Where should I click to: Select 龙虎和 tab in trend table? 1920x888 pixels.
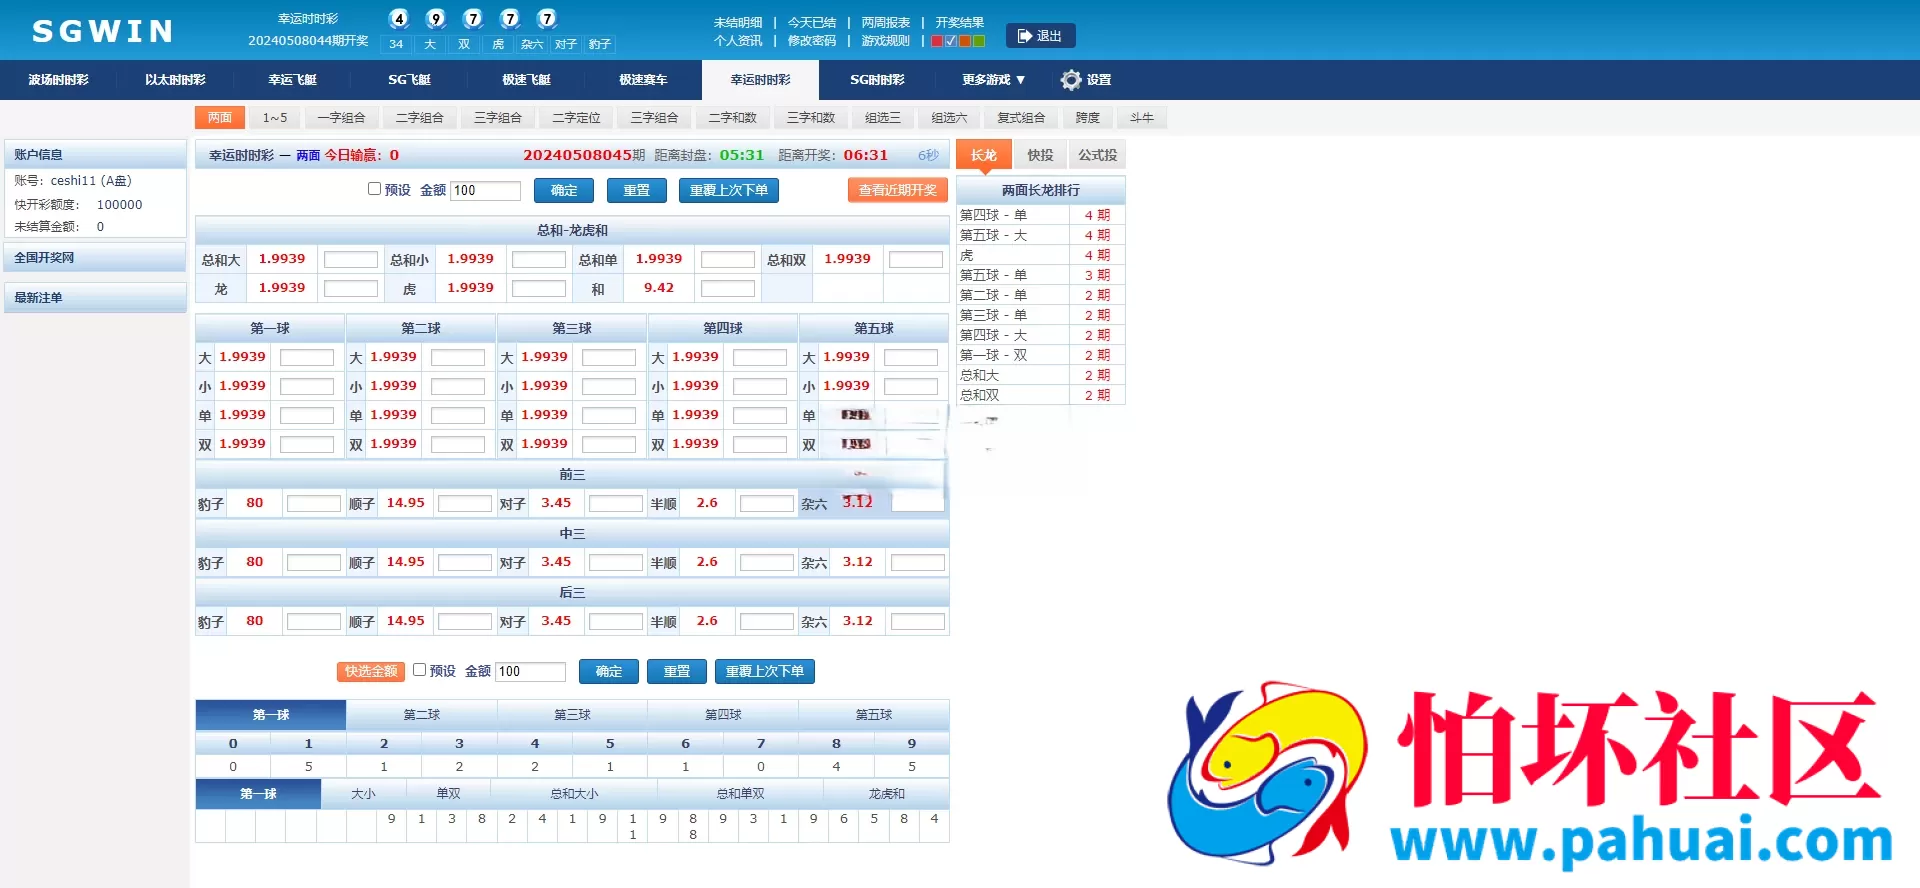[x=886, y=793]
